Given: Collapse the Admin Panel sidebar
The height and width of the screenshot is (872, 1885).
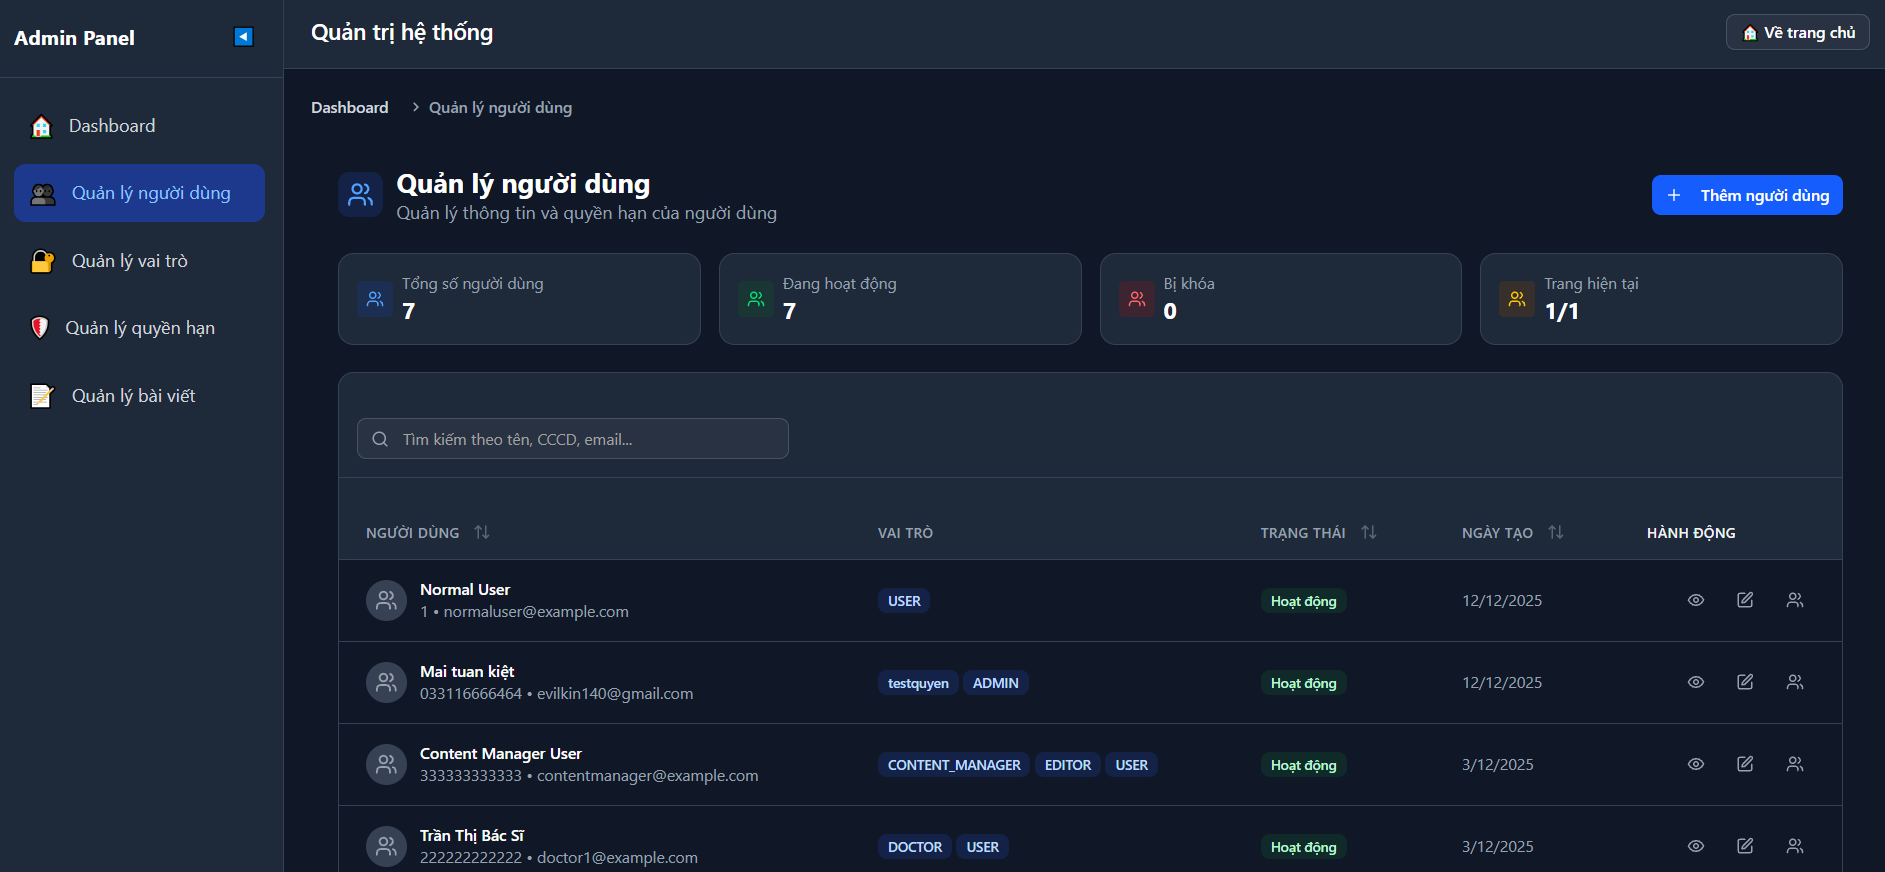Looking at the screenshot, I should pyautogui.click(x=243, y=37).
